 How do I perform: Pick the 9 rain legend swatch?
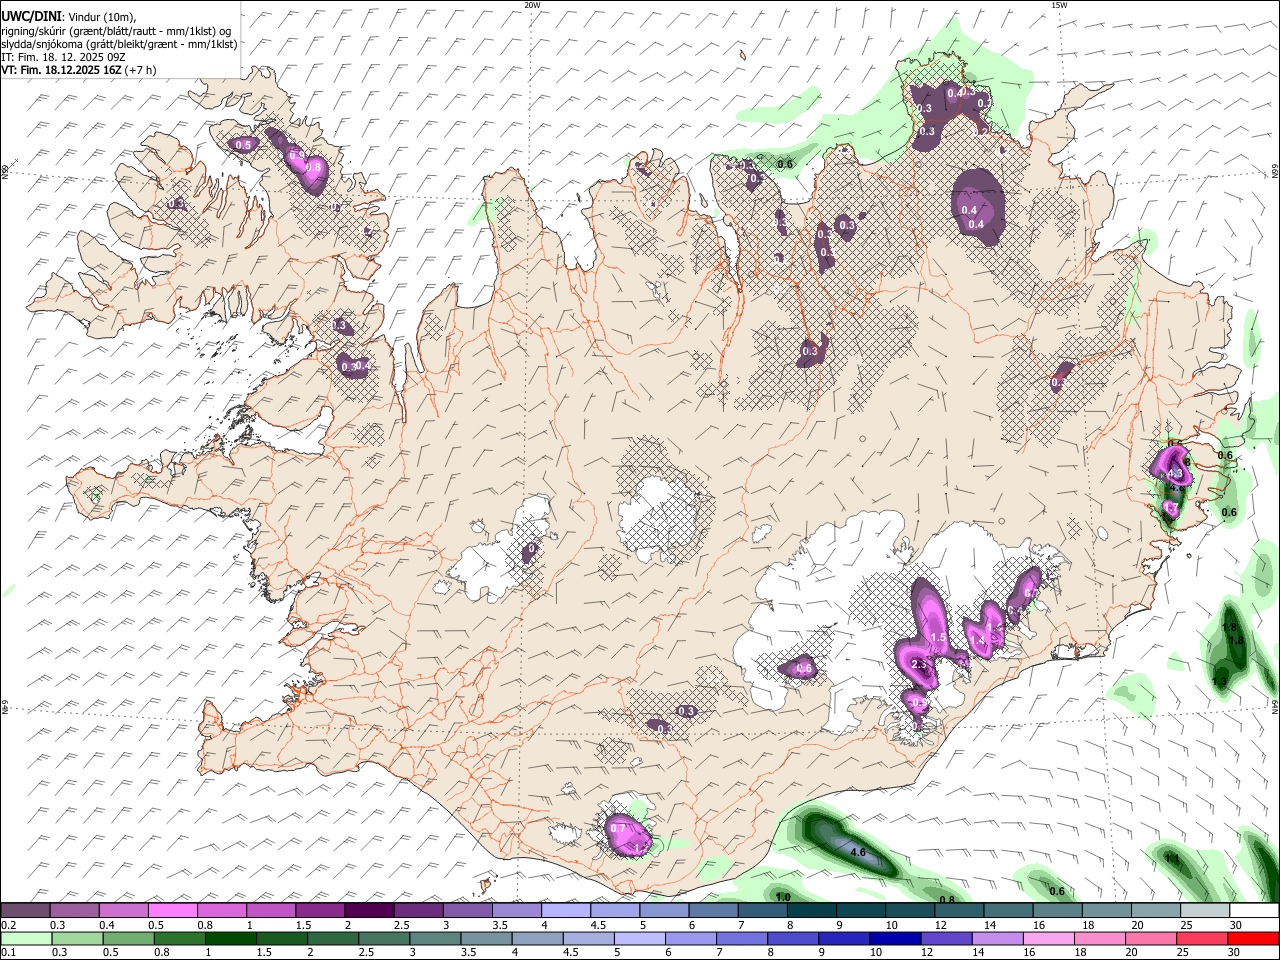[843, 939]
